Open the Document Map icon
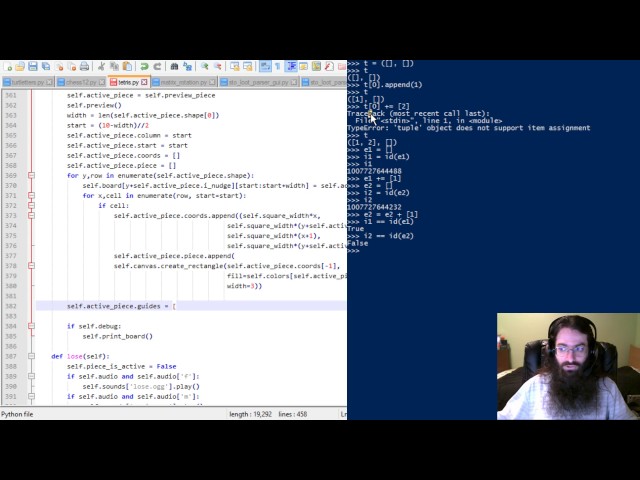This screenshot has height=480, width=640. 316,67
